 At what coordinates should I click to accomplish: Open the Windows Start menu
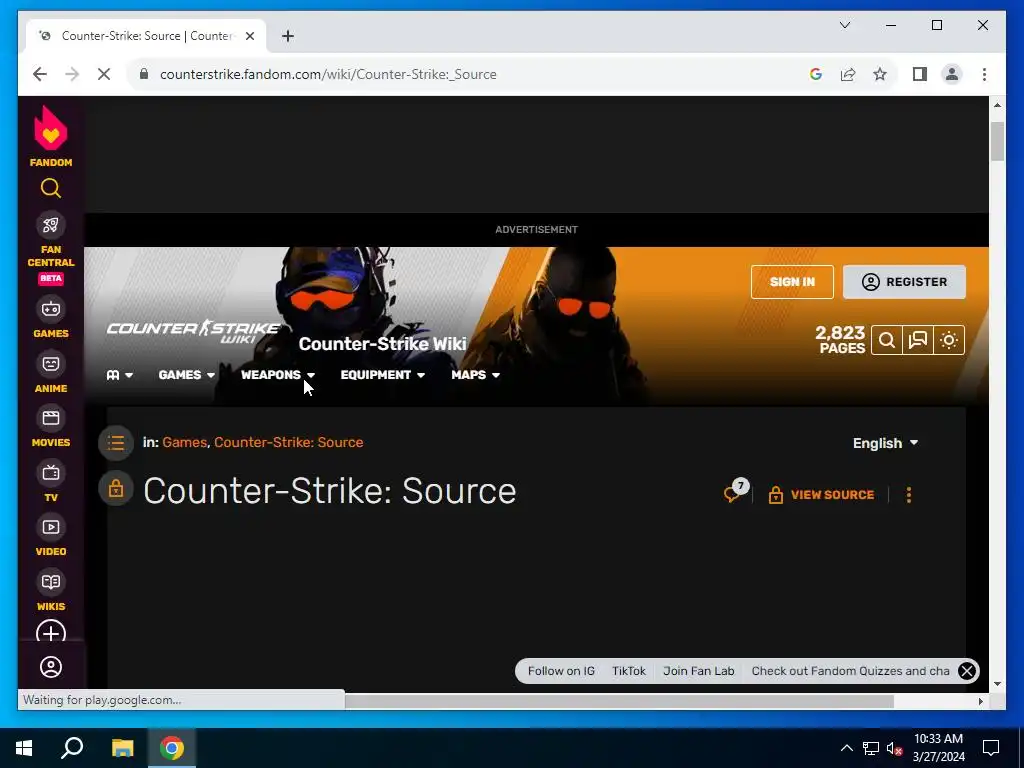pyautogui.click(x=24, y=748)
